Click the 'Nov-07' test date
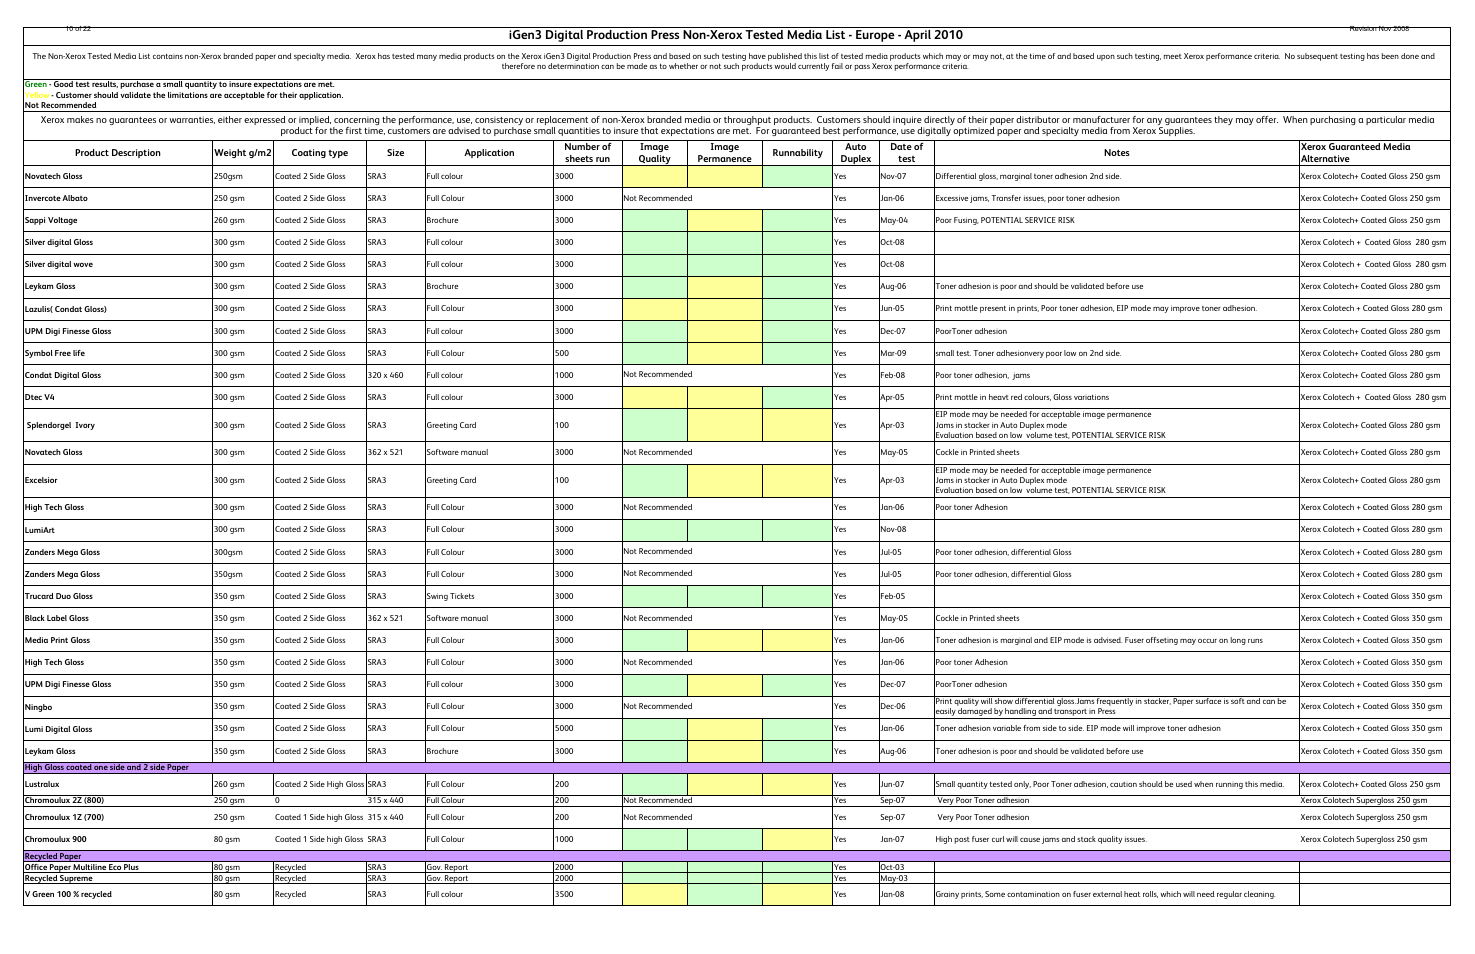The height and width of the screenshot is (954, 1475). (893, 176)
